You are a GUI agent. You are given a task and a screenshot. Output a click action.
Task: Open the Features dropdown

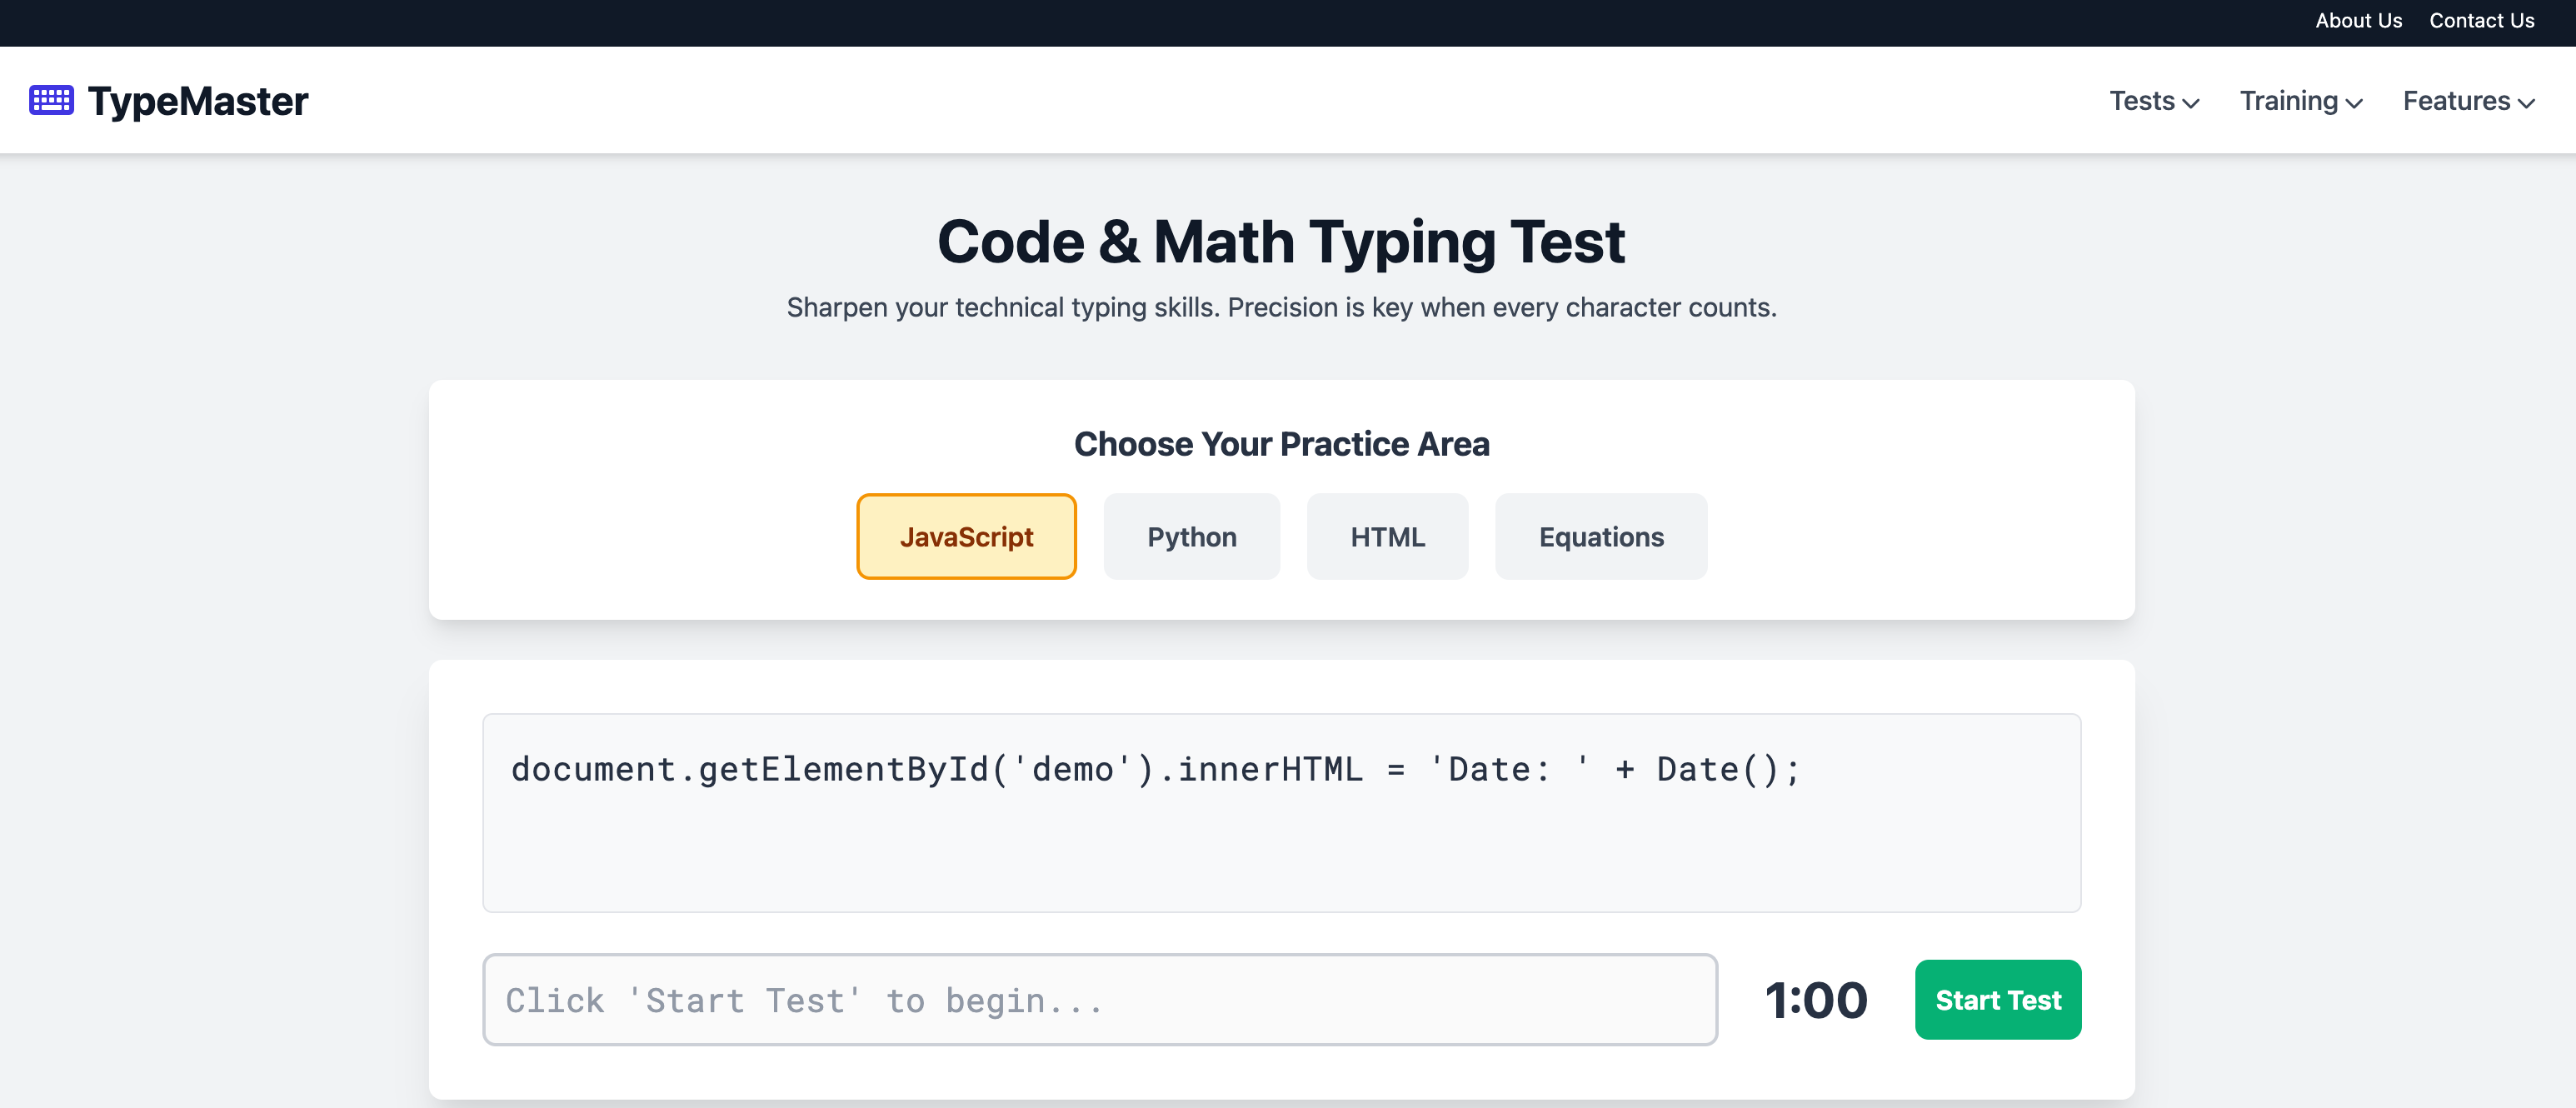2457,100
